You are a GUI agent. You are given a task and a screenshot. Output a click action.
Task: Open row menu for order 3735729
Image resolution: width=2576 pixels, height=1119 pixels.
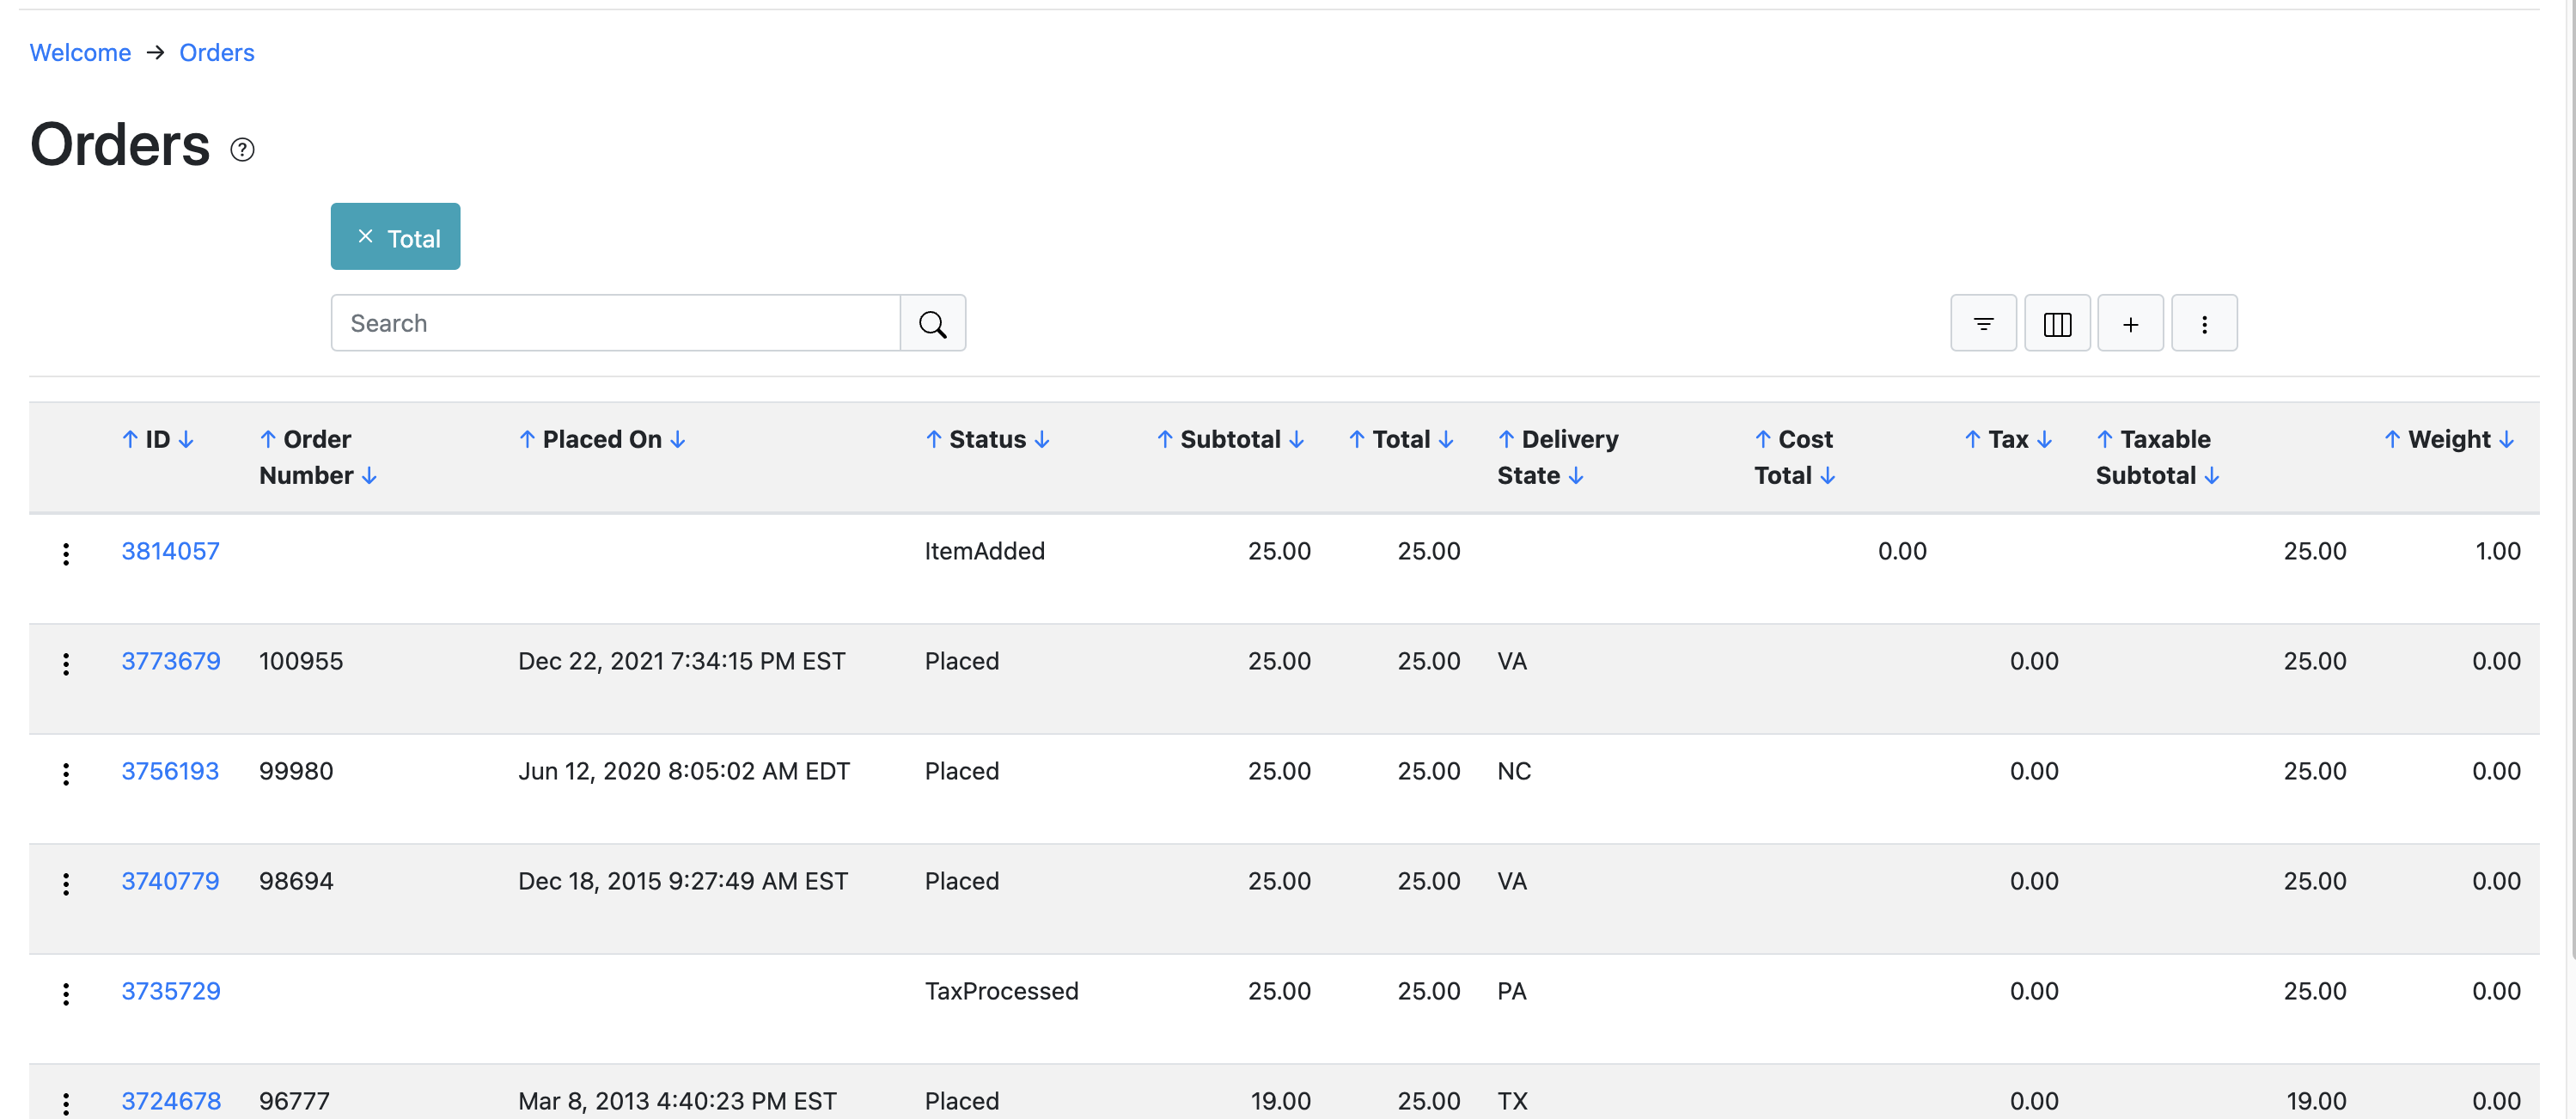(x=66, y=994)
